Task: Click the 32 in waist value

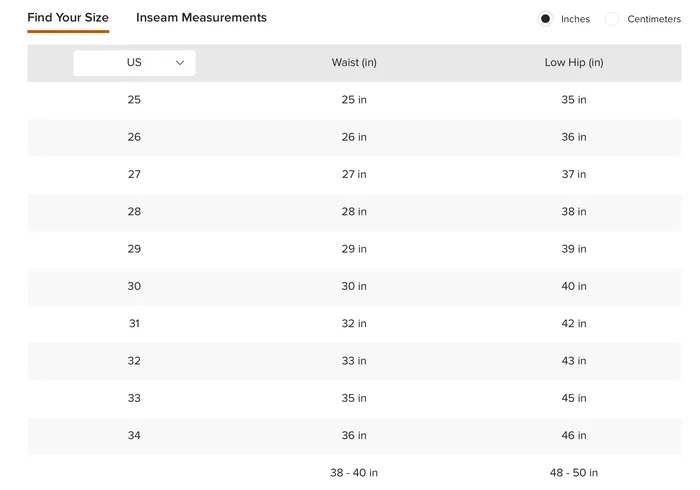Action: (x=354, y=324)
